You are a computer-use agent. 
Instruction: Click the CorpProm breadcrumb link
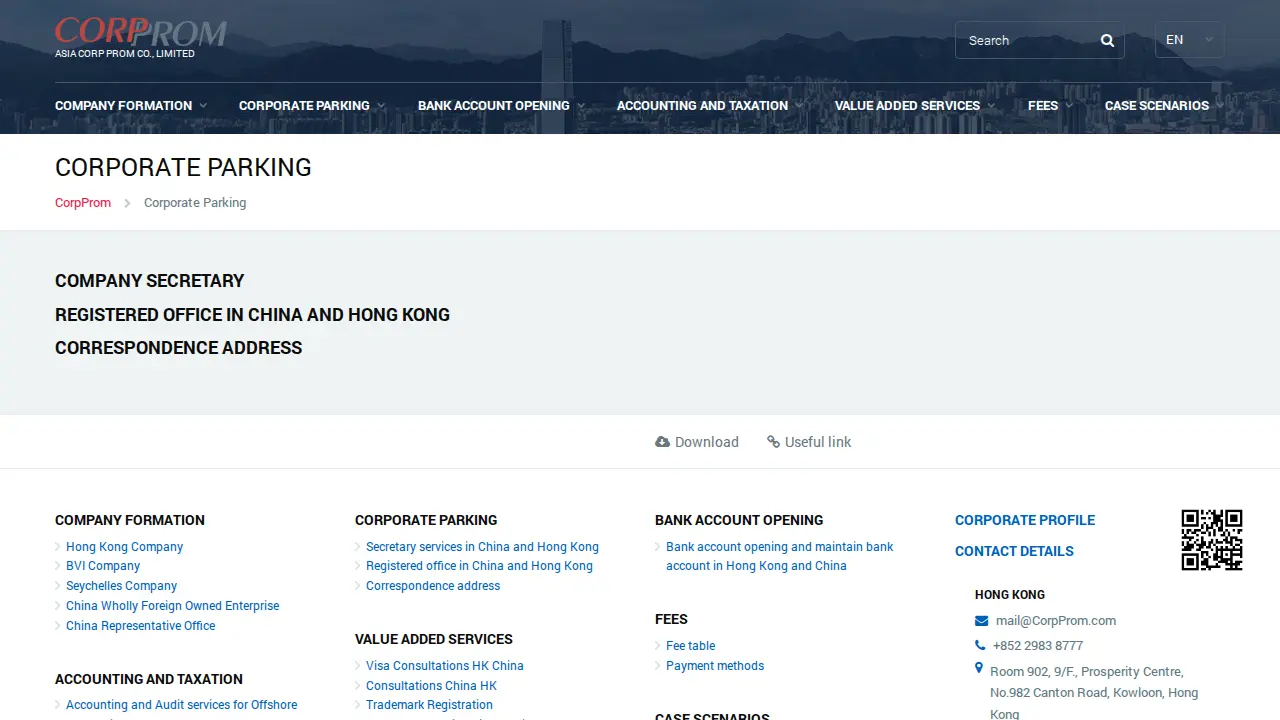83,203
